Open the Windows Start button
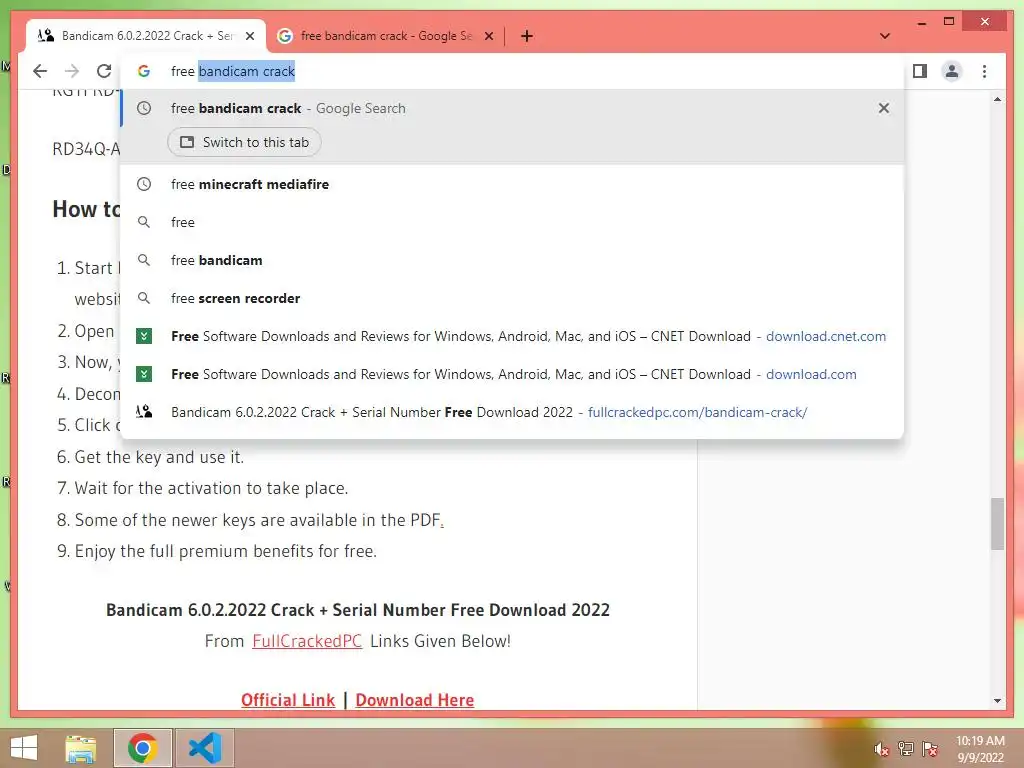The width and height of the screenshot is (1024, 768). coord(24,748)
